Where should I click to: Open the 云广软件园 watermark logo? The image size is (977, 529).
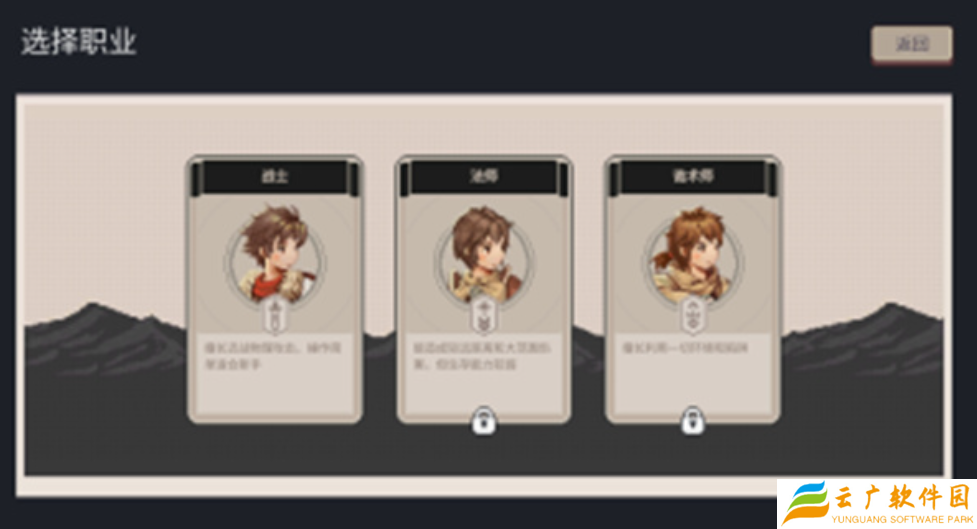(877, 504)
